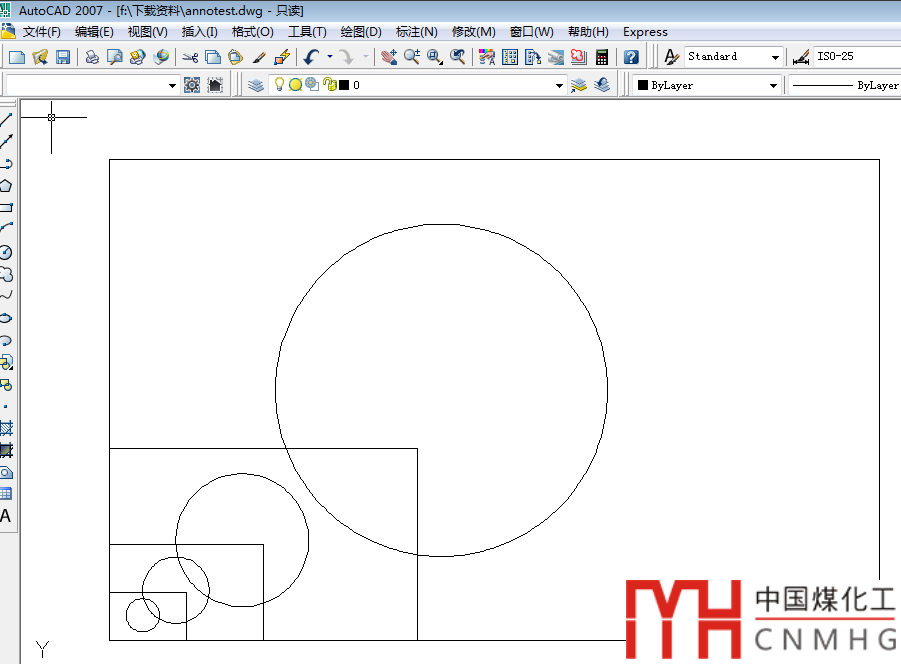
Task: Toggle freeze/thaw sun icon for layer 0
Action: tap(296, 86)
